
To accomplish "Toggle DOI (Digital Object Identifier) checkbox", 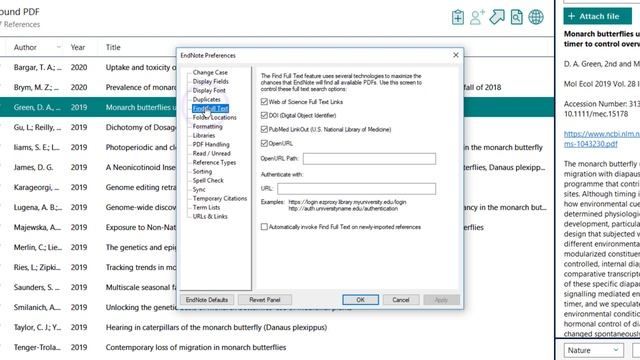I will [264, 116].
